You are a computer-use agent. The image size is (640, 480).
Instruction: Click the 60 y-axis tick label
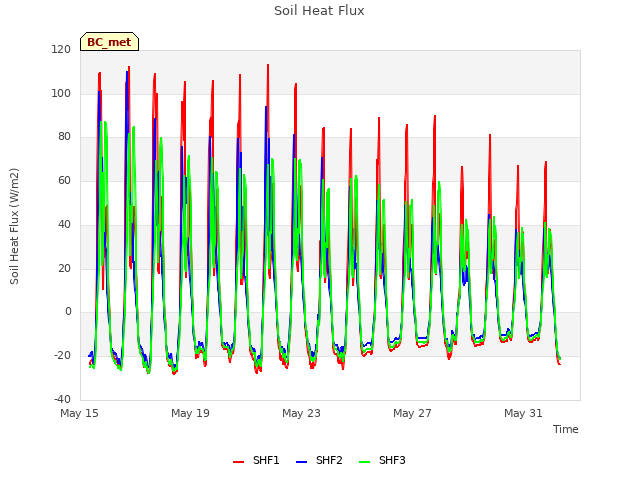(x=64, y=180)
